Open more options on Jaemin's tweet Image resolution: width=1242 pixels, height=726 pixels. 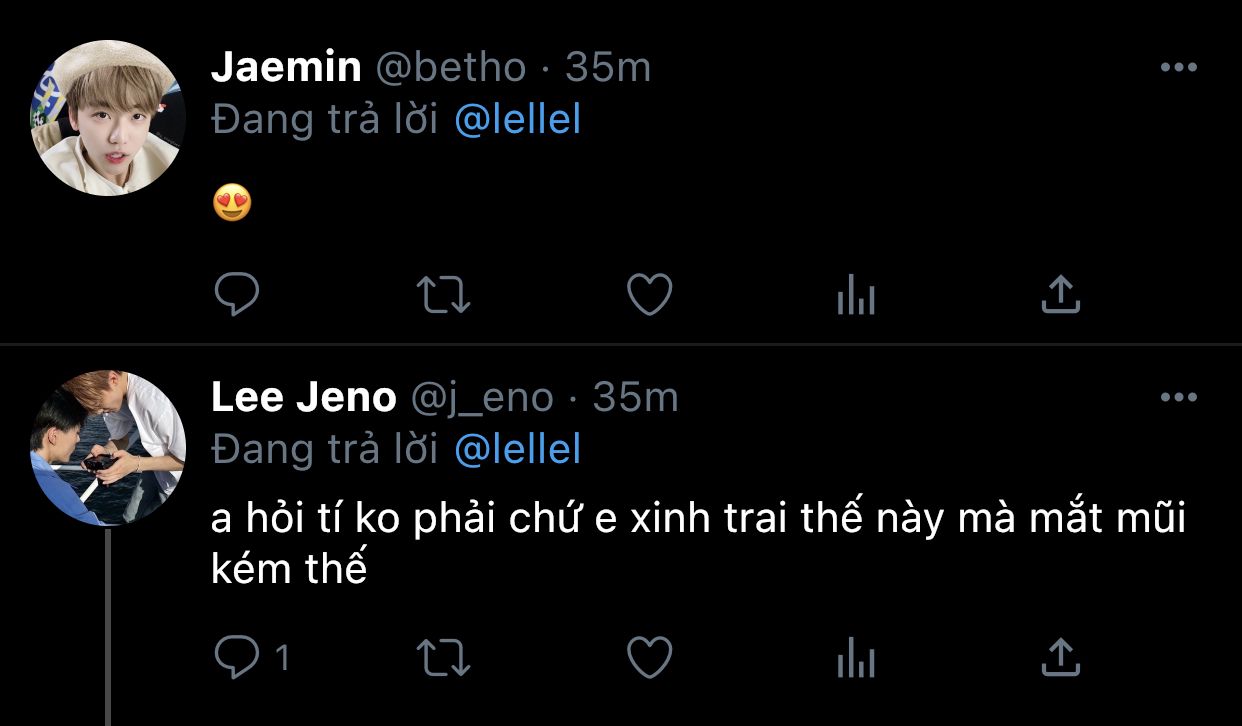1178,67
